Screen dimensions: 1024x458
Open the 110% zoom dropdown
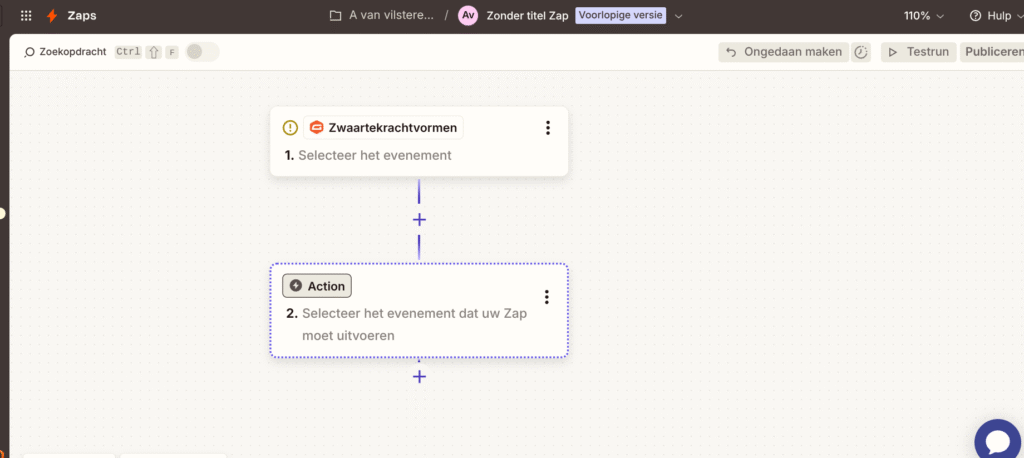(924, 16)
